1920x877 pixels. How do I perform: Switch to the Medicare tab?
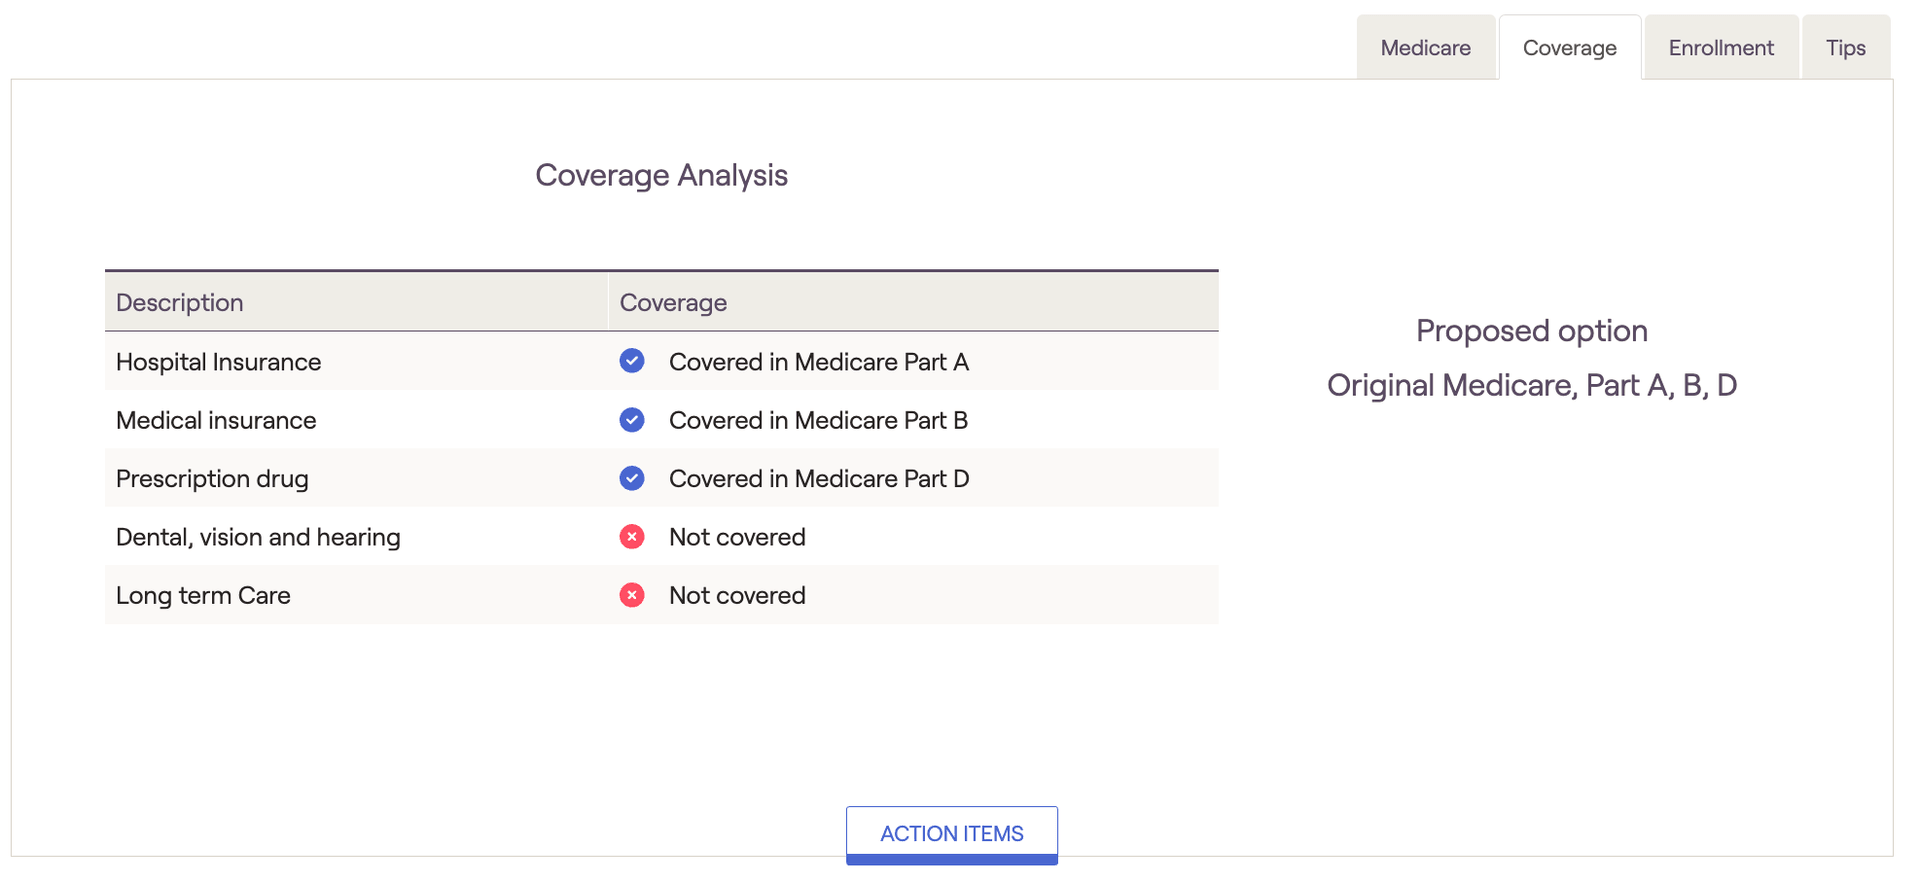click(1425, 47)
